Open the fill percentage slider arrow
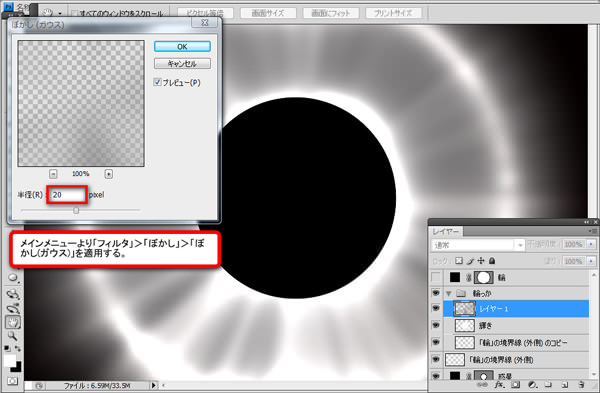Image resolution: width=600 pixels, height=393 pixels. coord(592,261)
